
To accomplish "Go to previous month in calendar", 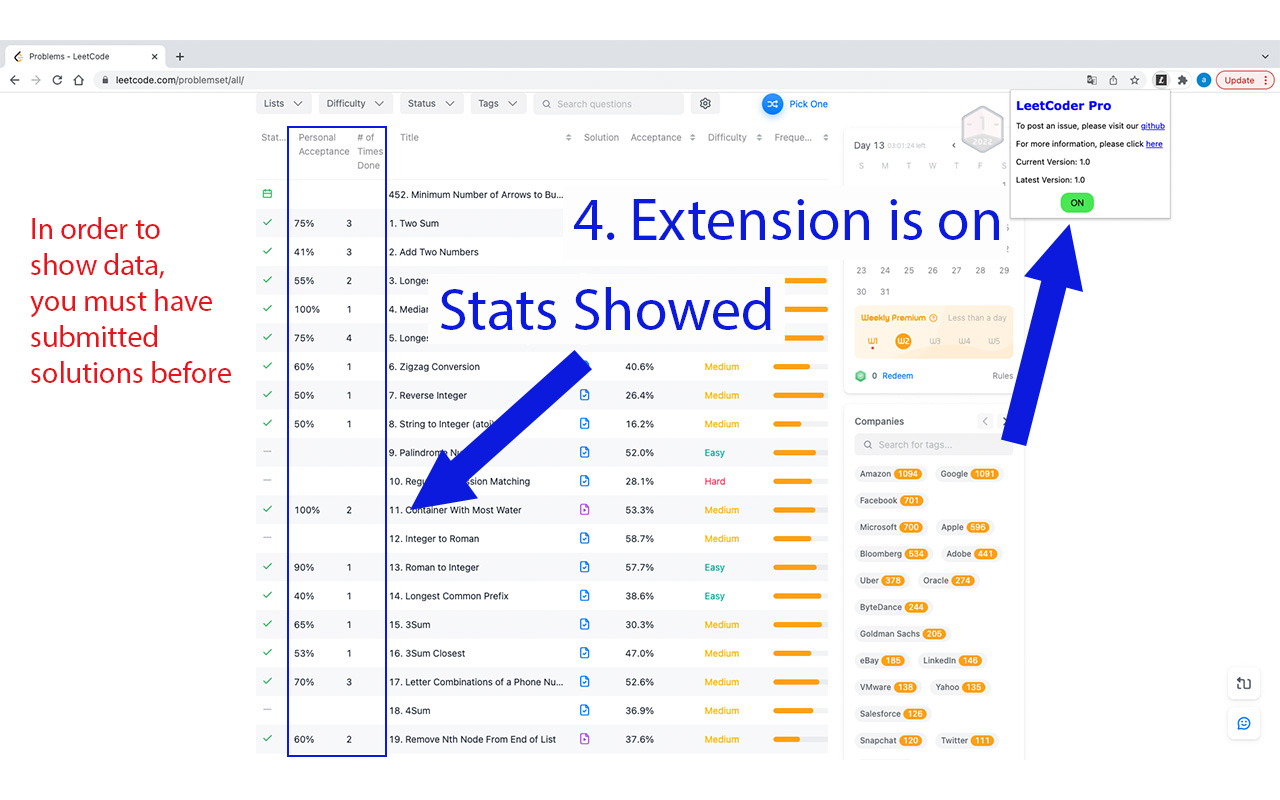I will pyautogui.click(x=954, y=146).
